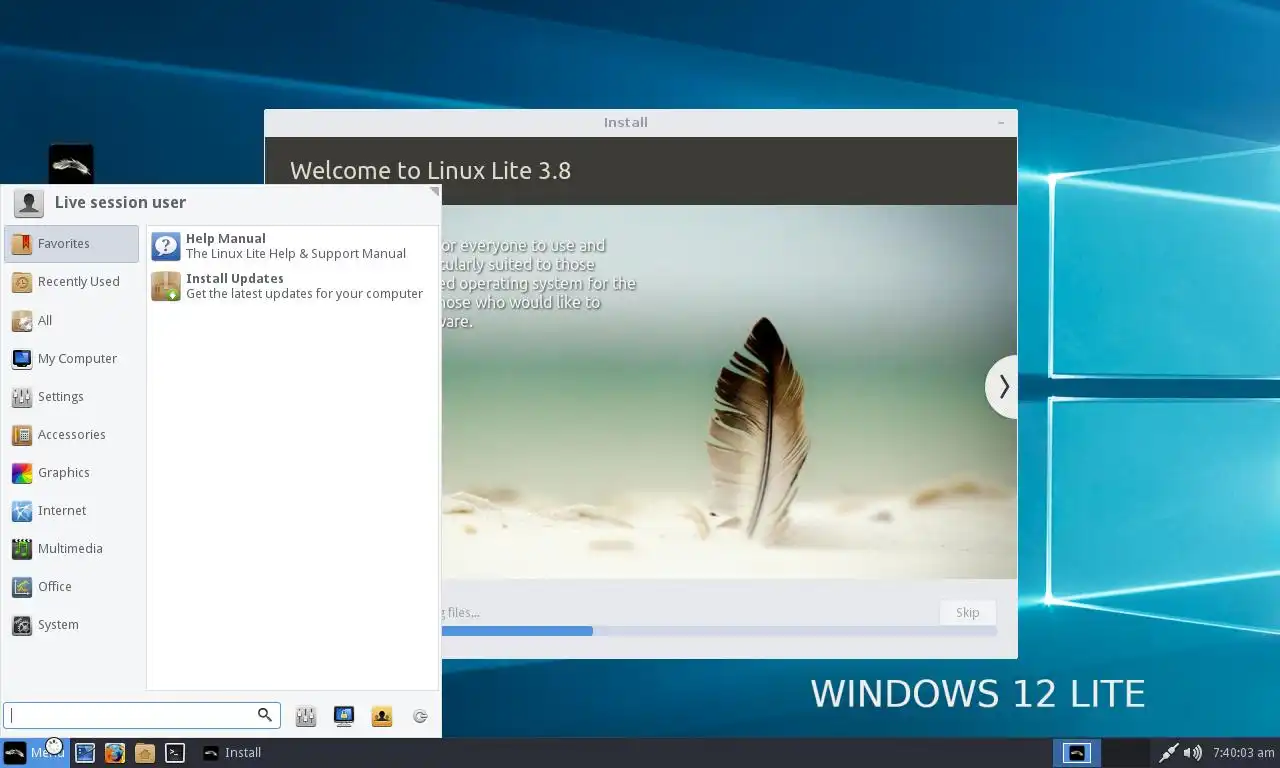Advance installer slideshow with right arrow

point(1002,386)
